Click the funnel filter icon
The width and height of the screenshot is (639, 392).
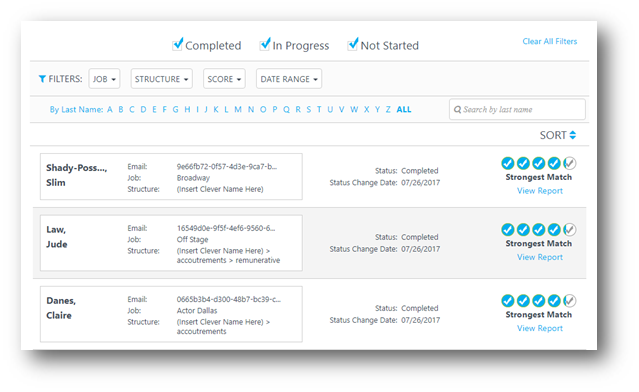click(42, 79)
